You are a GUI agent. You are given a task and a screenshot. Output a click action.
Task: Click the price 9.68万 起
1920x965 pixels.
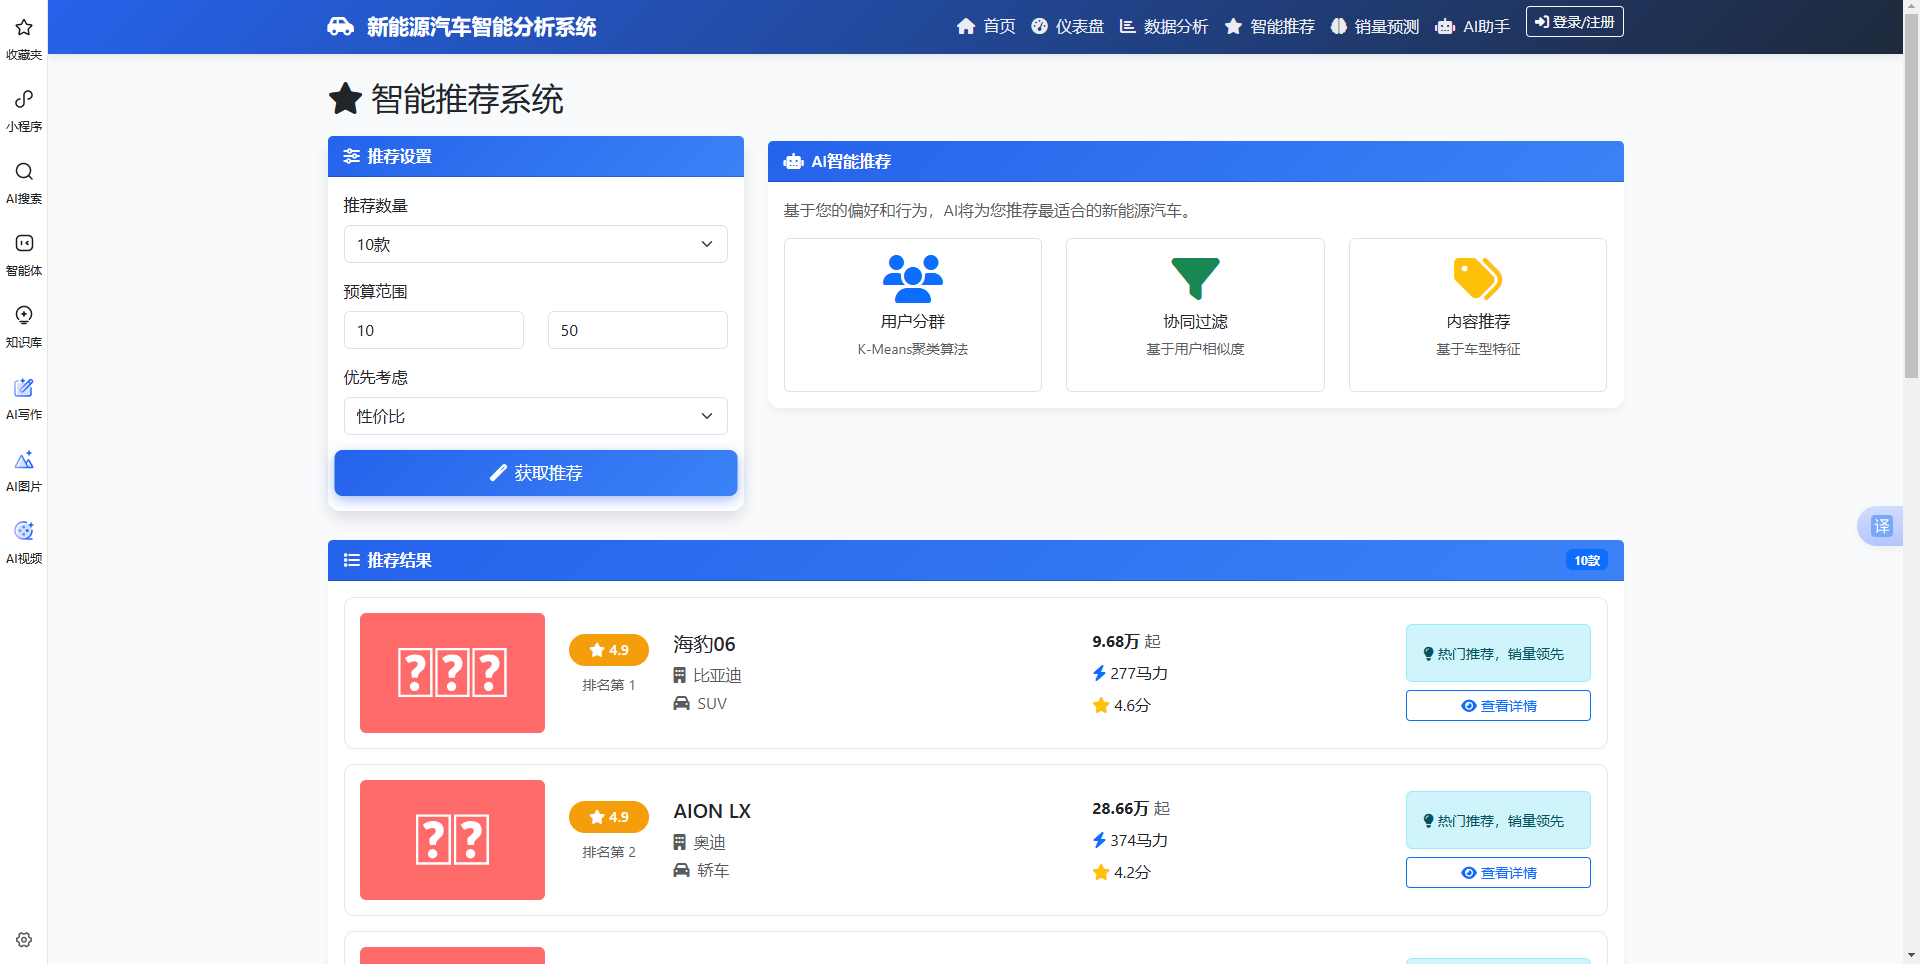click(1126, 642)
